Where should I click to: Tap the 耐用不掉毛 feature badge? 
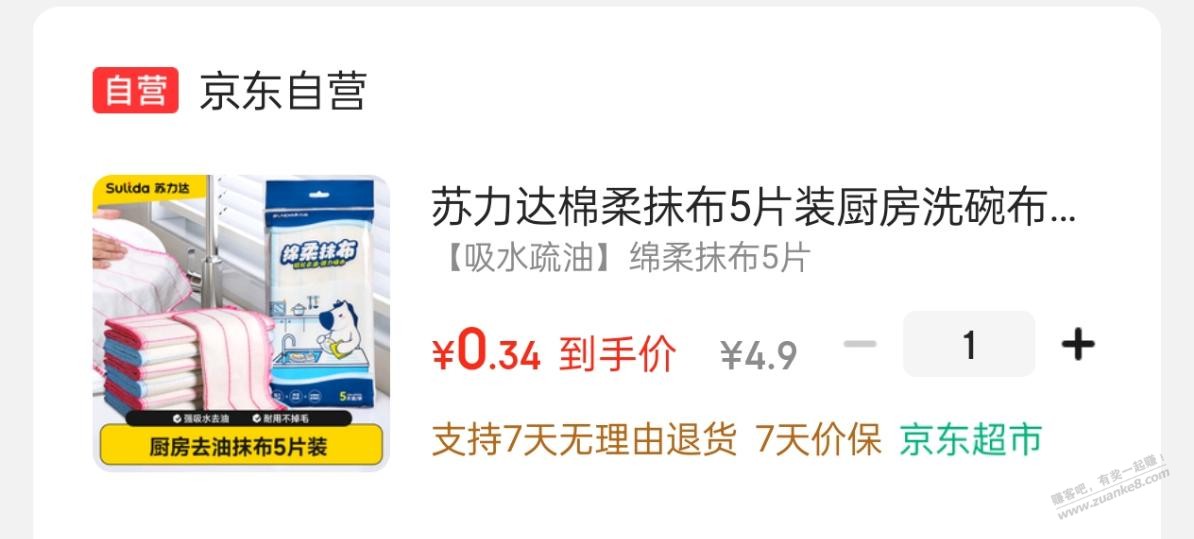tap(283, 418)
